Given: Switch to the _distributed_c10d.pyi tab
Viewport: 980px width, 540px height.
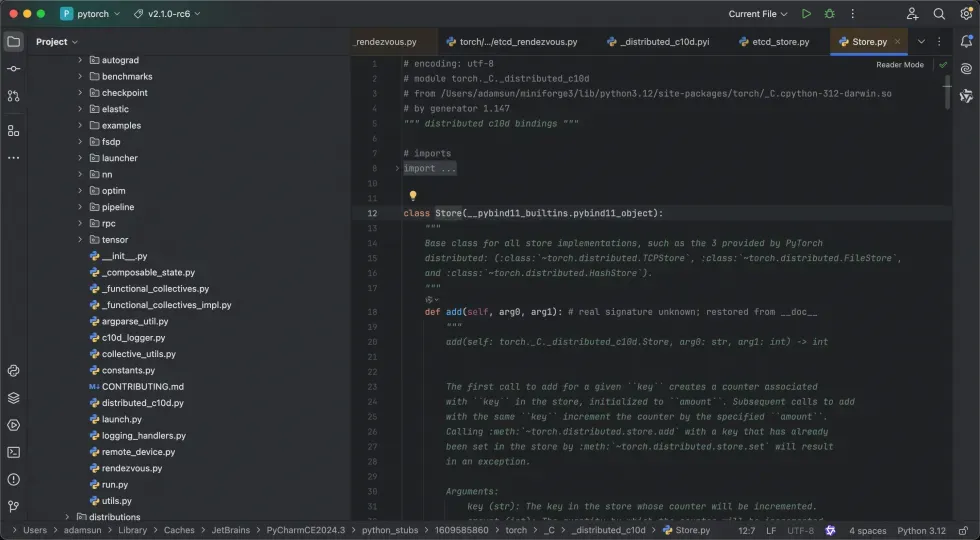Looking at the screenshot, I should pyautogui.click(x=658, y=42).
